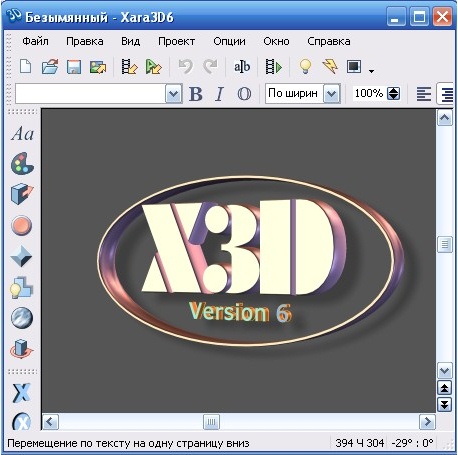This screenshot has height=455, width=458.
Task: Maximize the Xara3D6 window
Action: tap(419, 16)
